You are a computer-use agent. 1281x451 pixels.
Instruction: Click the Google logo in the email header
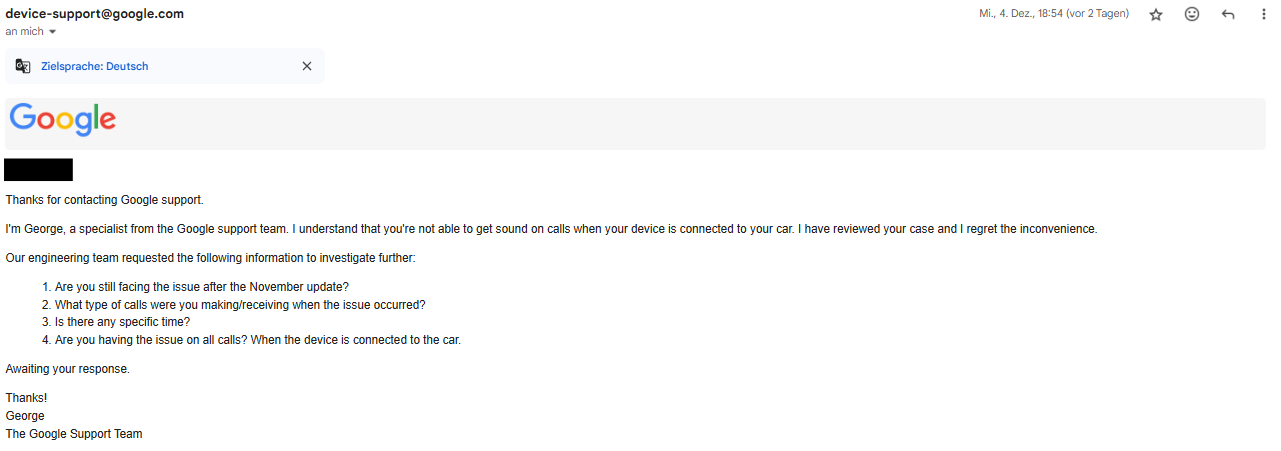click(x=63, y=120)
